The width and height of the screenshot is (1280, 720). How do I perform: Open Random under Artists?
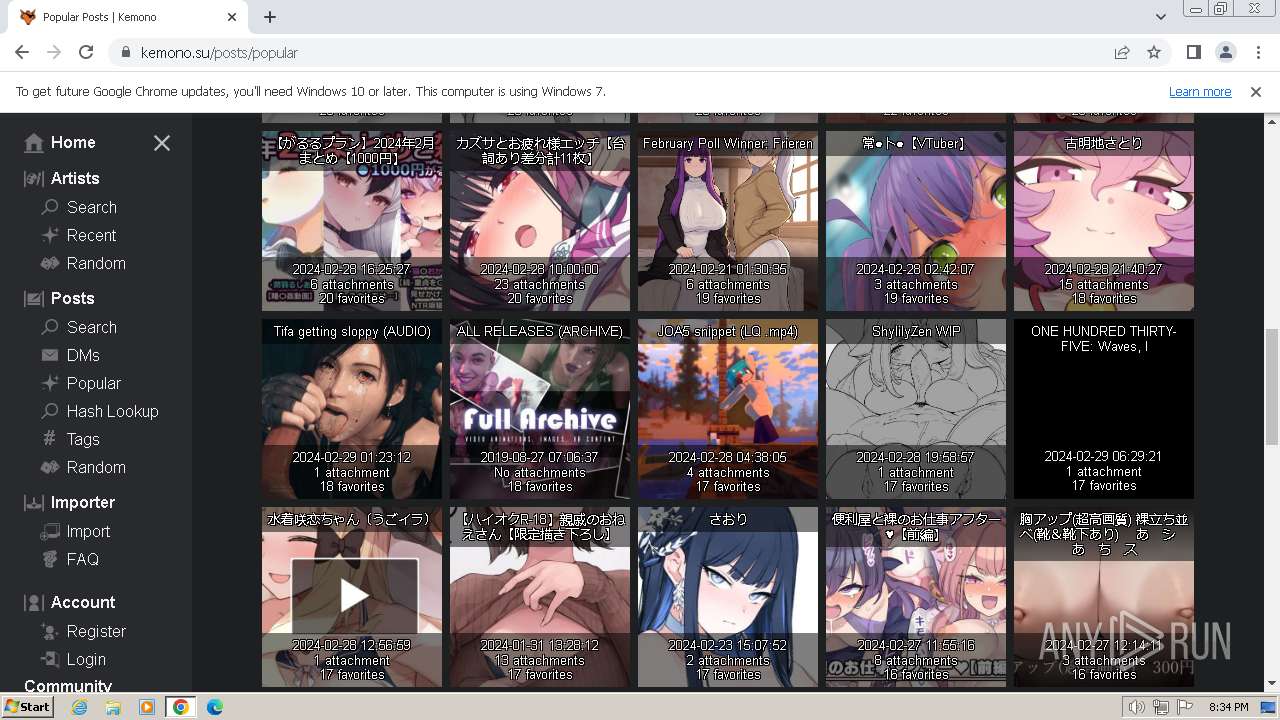click(83, 263)
